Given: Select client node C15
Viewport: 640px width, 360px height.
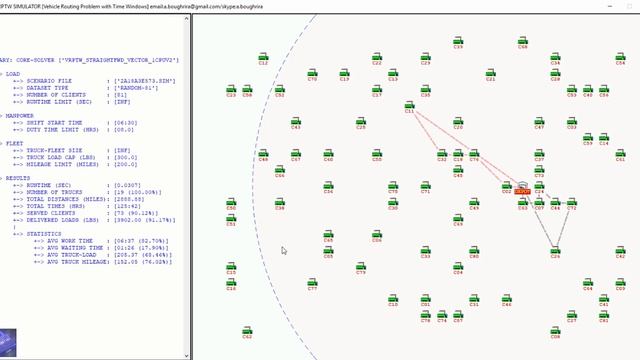Looking at the screenshot, I should pos(231,267).
